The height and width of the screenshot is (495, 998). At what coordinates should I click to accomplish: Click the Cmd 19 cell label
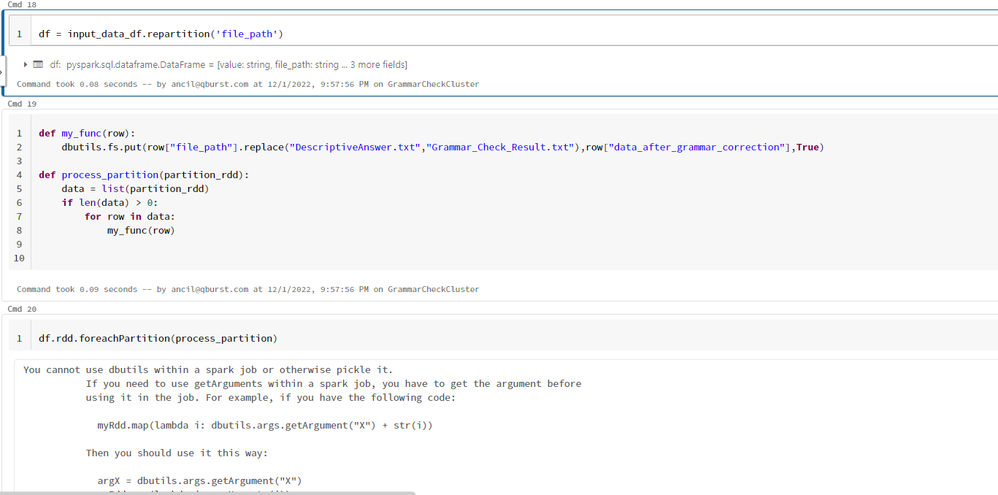pyautogui.click(x=22, y=104)
